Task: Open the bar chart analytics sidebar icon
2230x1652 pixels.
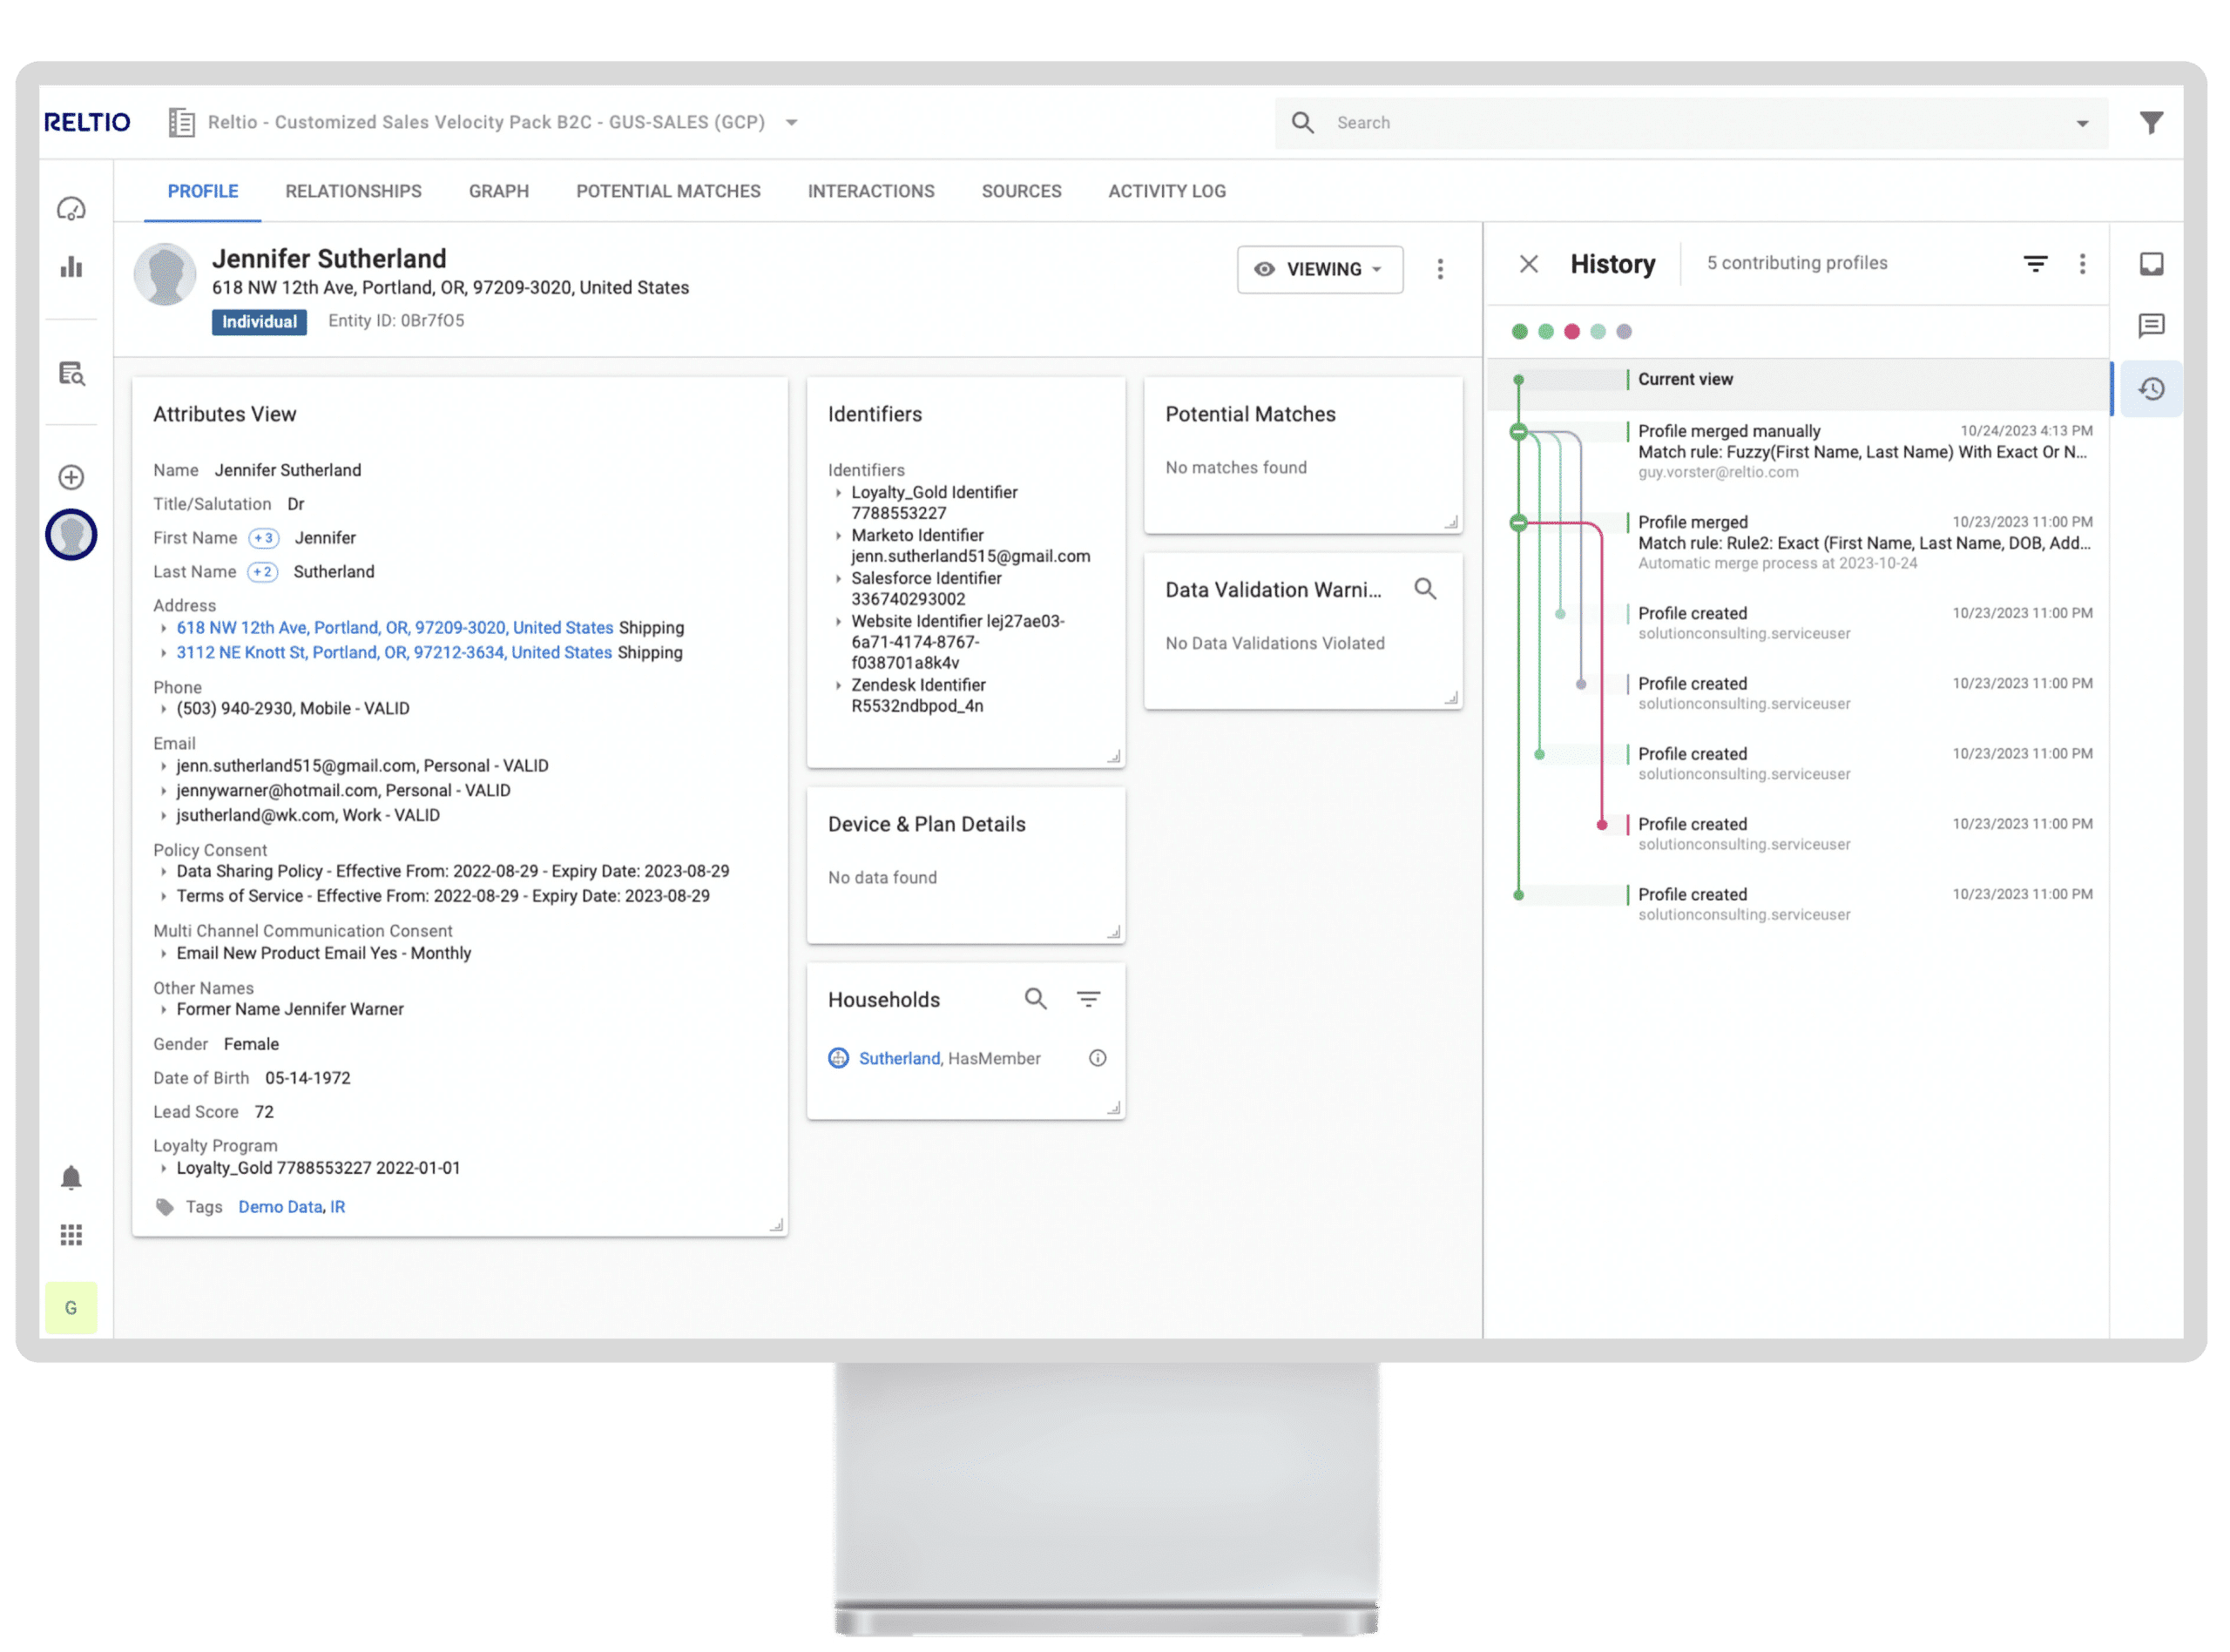Action: coord(71,267)
